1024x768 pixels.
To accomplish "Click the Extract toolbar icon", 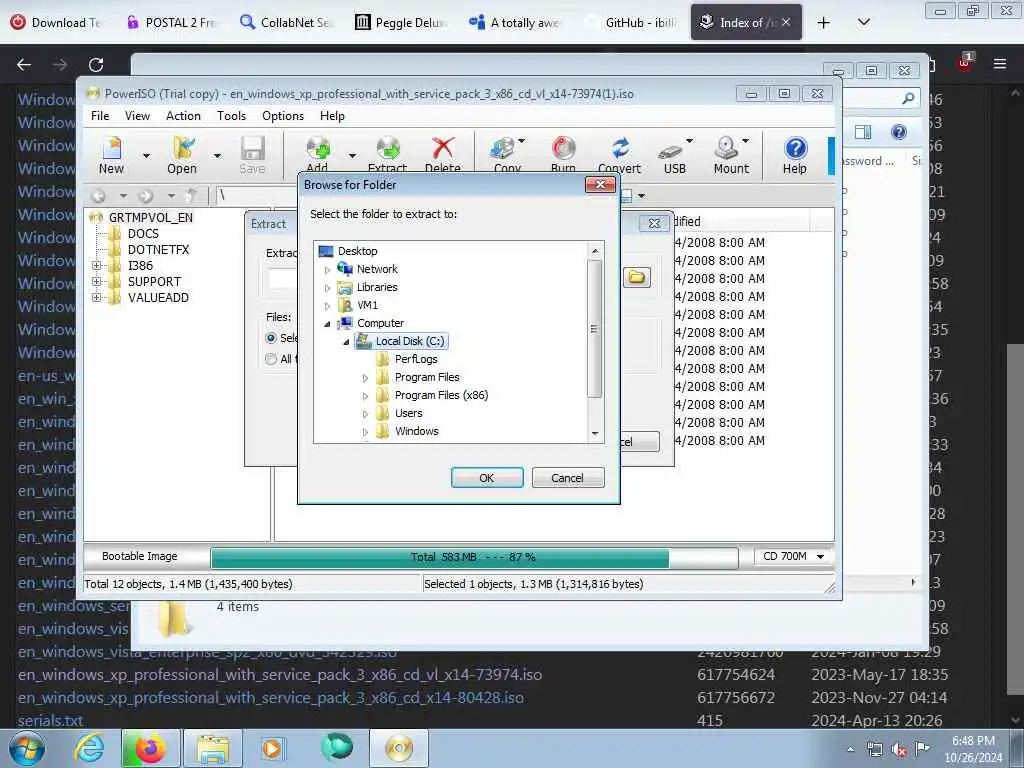I will pyautogui.click(x=388, y=153).
